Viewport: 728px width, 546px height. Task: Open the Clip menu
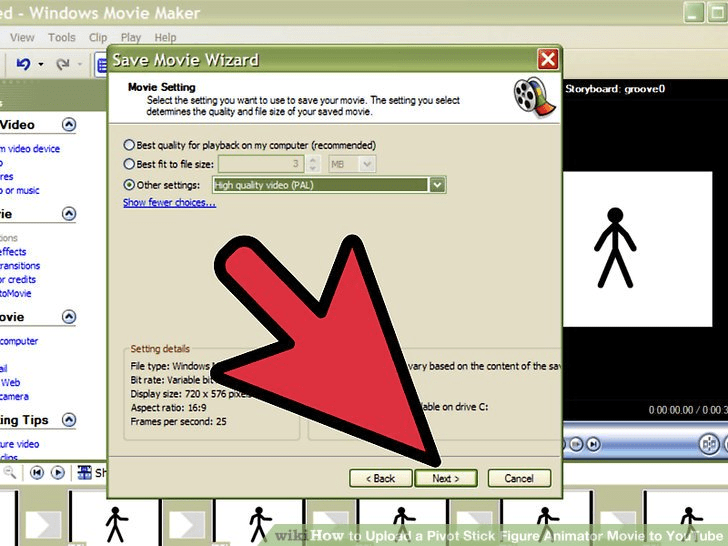(x=98, y=38)
